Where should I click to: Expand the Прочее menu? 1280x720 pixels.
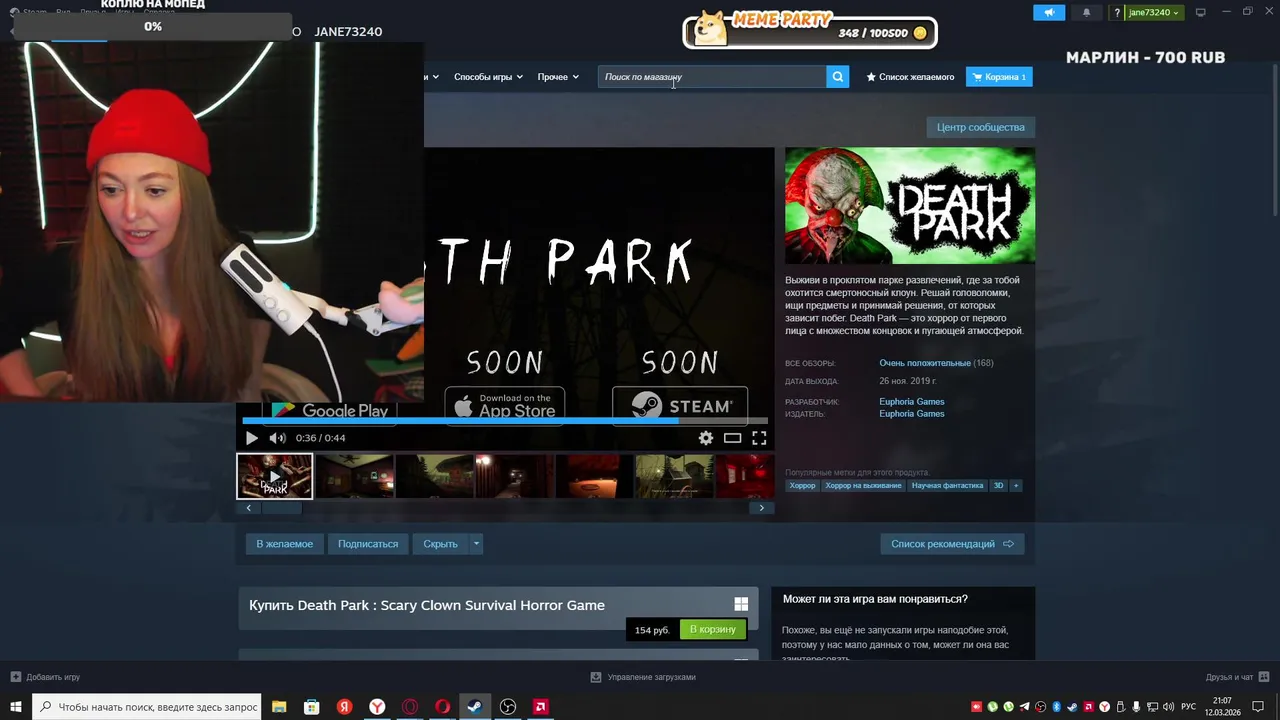coord(557,77)
